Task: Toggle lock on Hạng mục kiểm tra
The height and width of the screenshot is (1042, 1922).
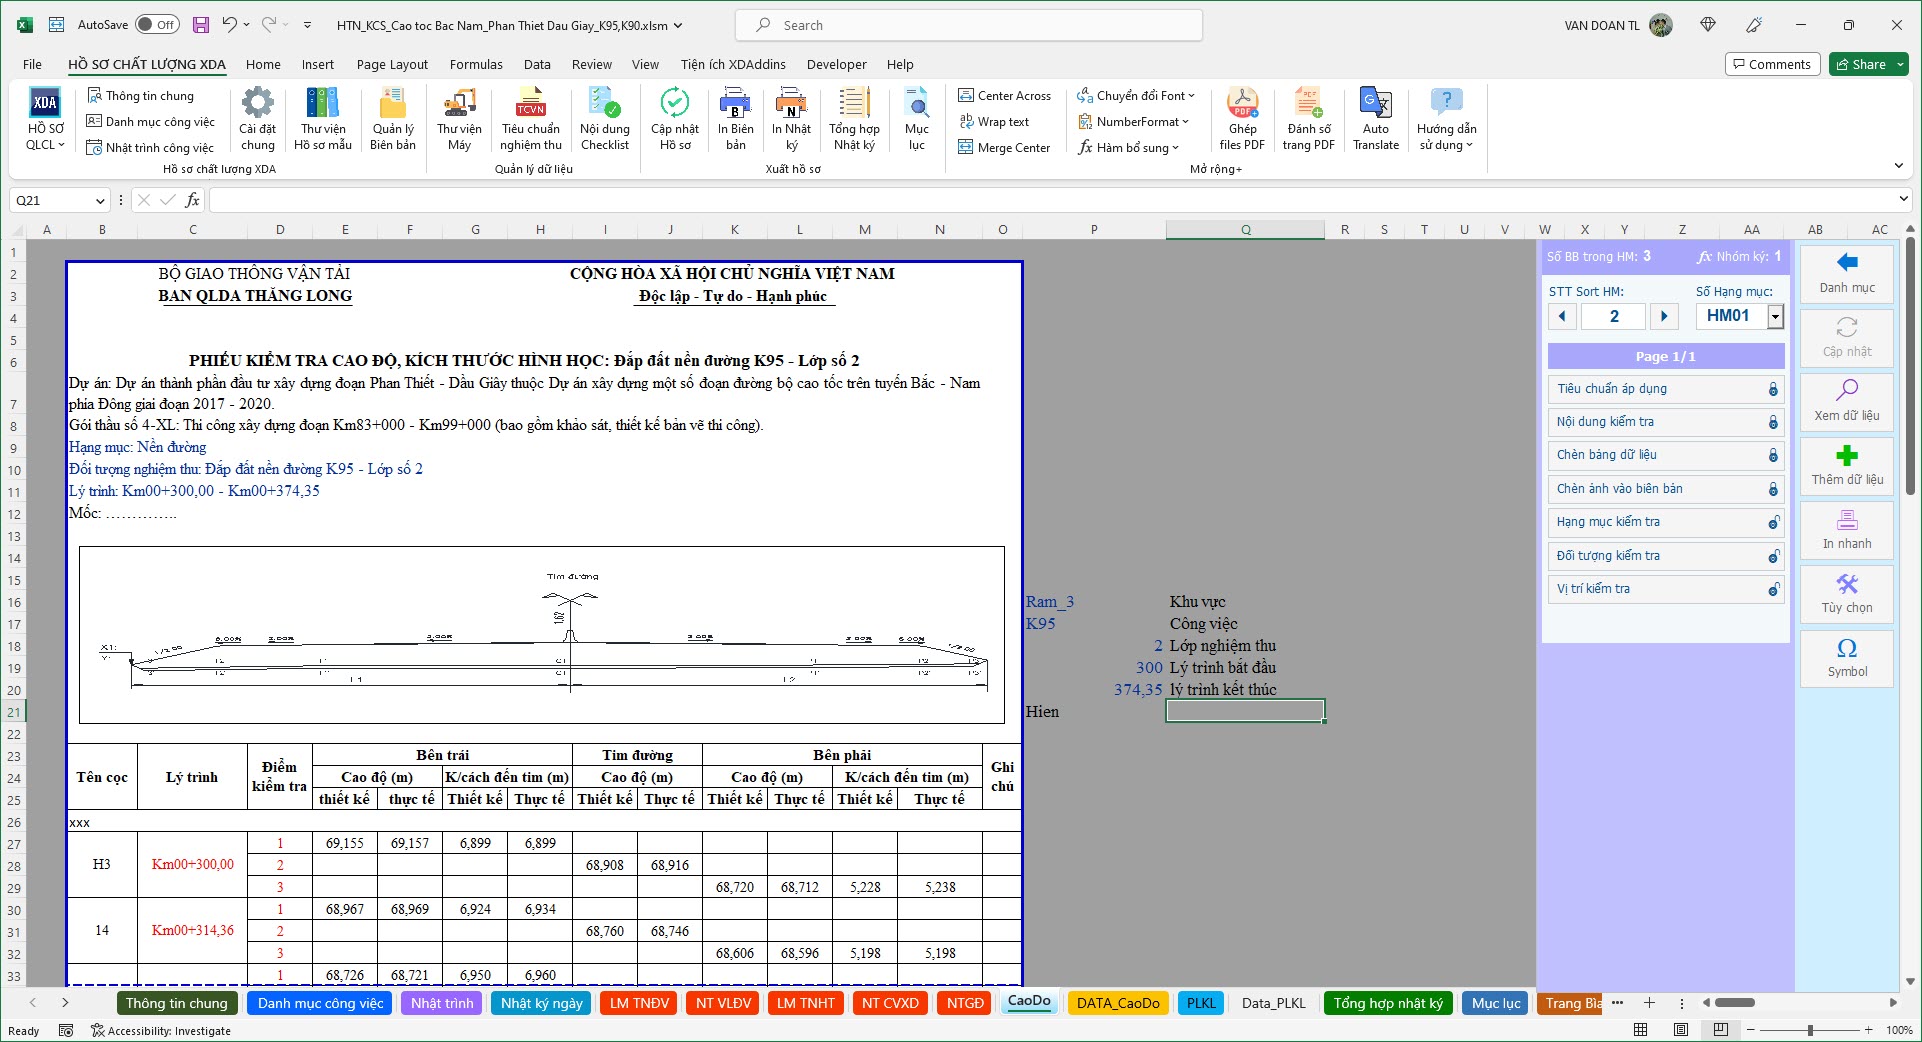Action: point(1772,523)
